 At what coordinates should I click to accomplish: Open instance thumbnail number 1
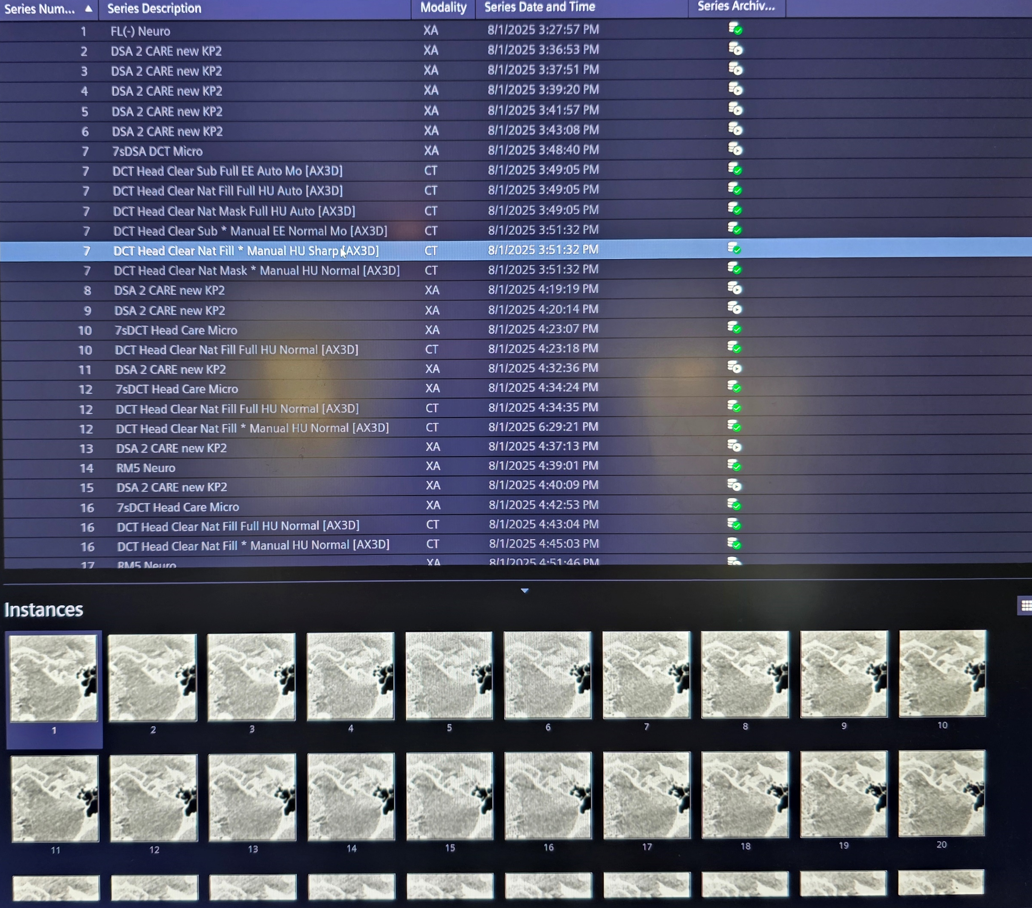click(x=54, y=677)
